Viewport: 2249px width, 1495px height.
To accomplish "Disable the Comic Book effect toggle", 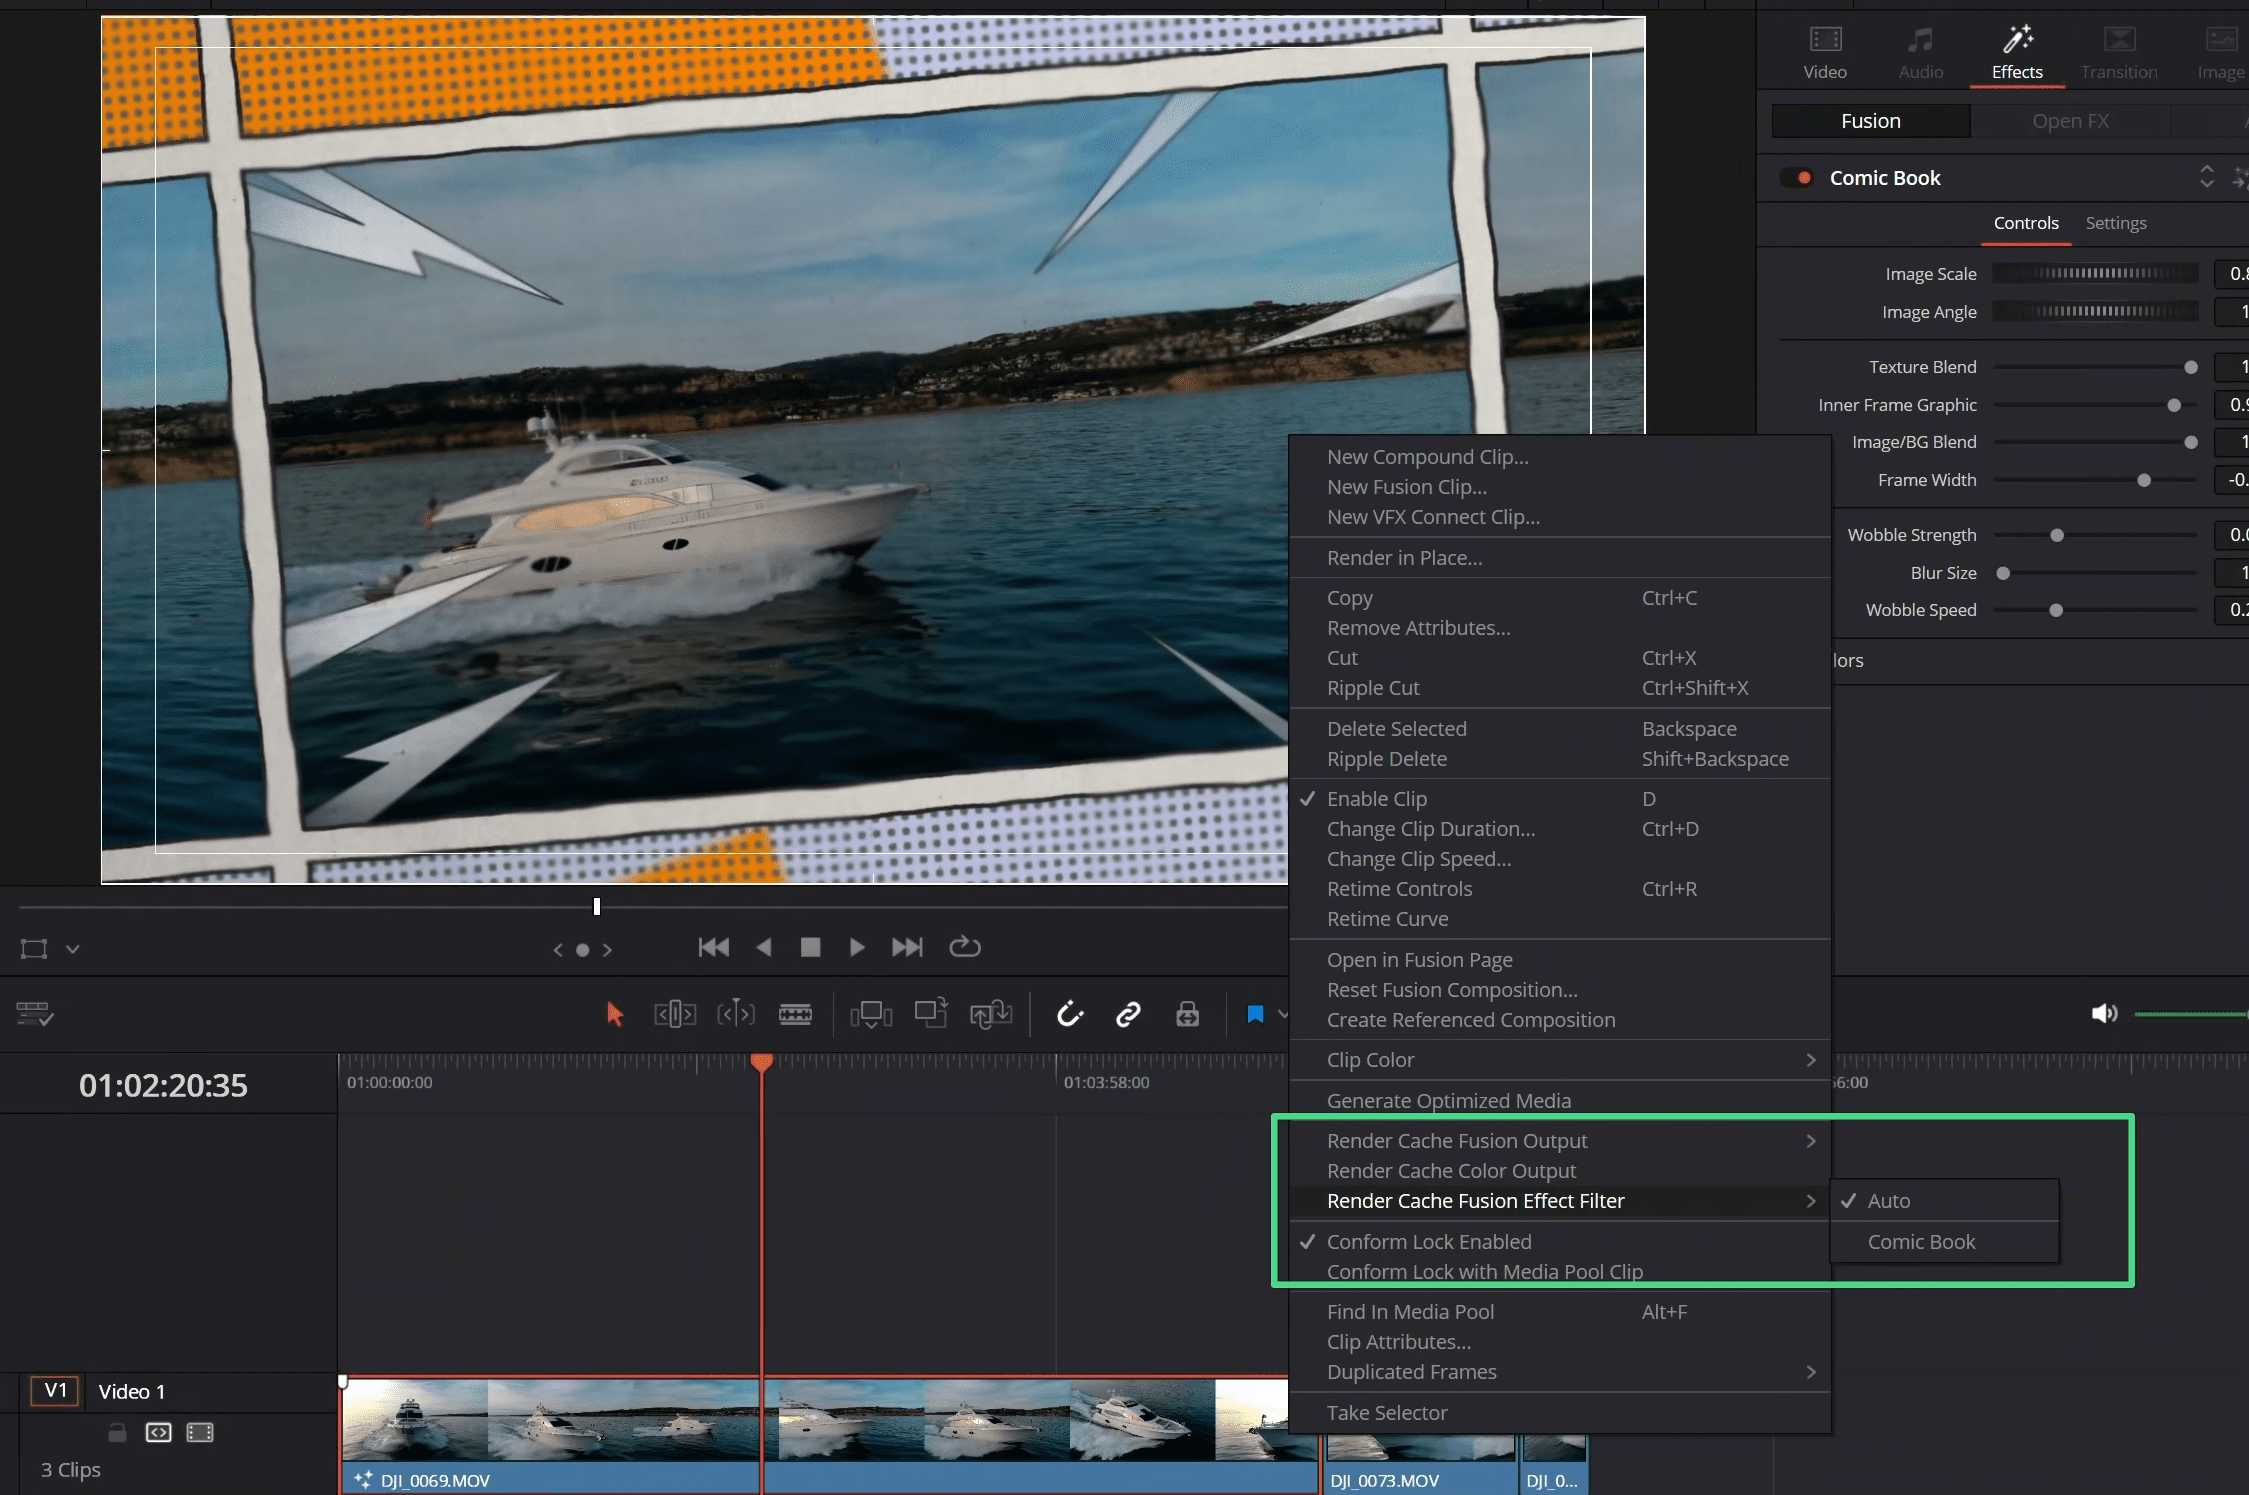I will pyautogui.click(x=1797, y=178).
